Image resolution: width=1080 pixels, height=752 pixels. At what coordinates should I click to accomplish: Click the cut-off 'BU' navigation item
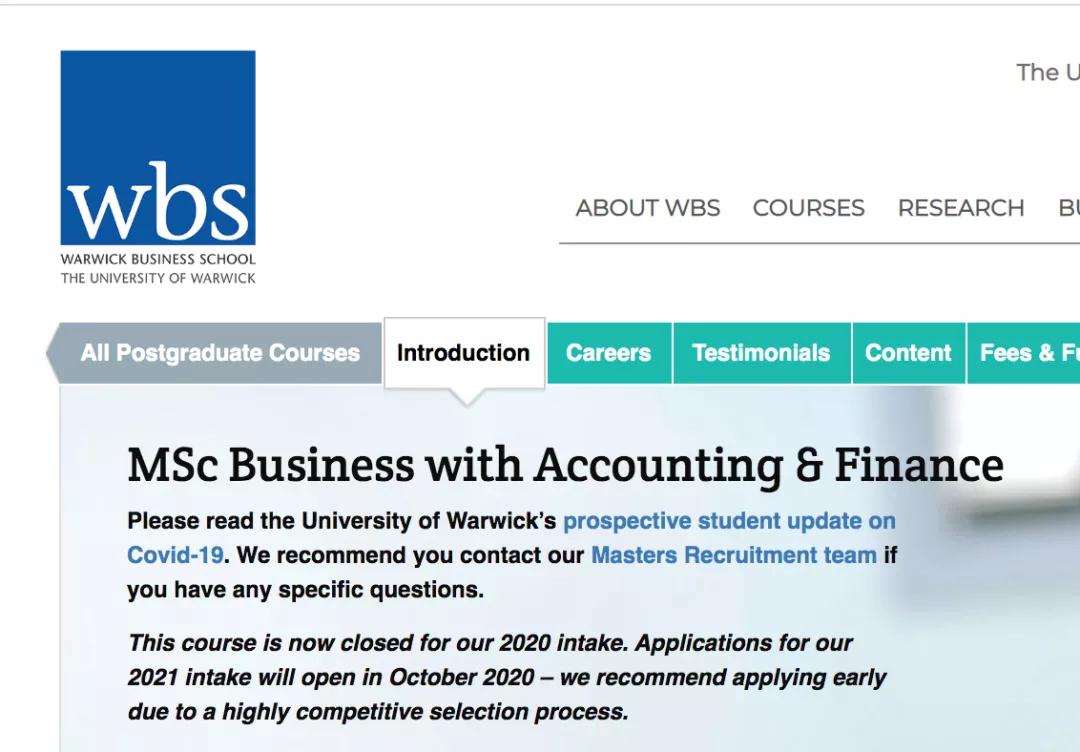(x=1068, y=208)
